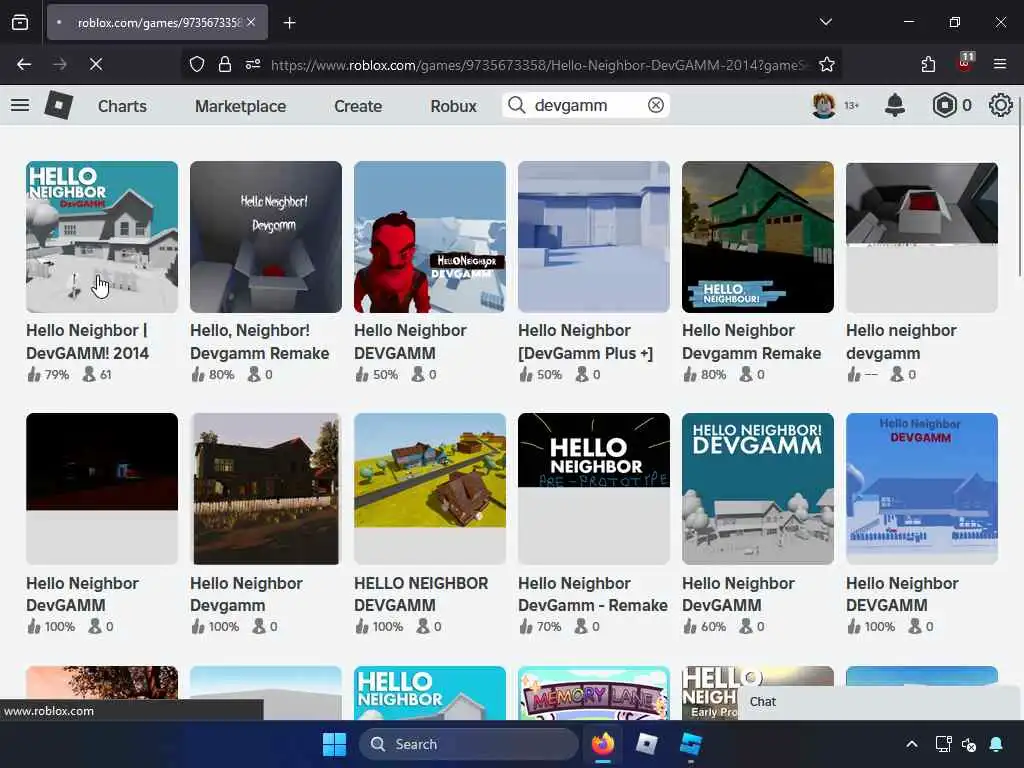Open the Robux nav item
The image size is (1024, 768).
click(x=453, y=106)
